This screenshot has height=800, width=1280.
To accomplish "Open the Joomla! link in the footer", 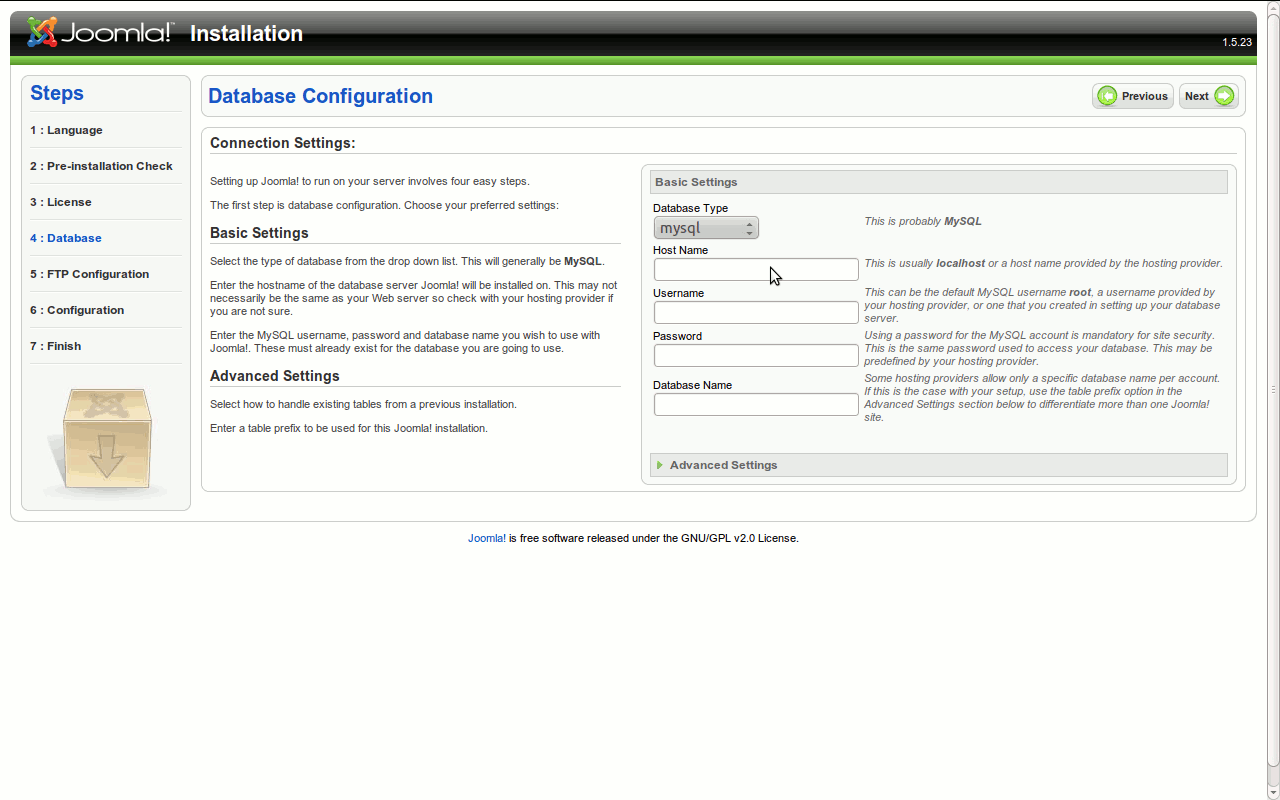I will tap(487, 538).
